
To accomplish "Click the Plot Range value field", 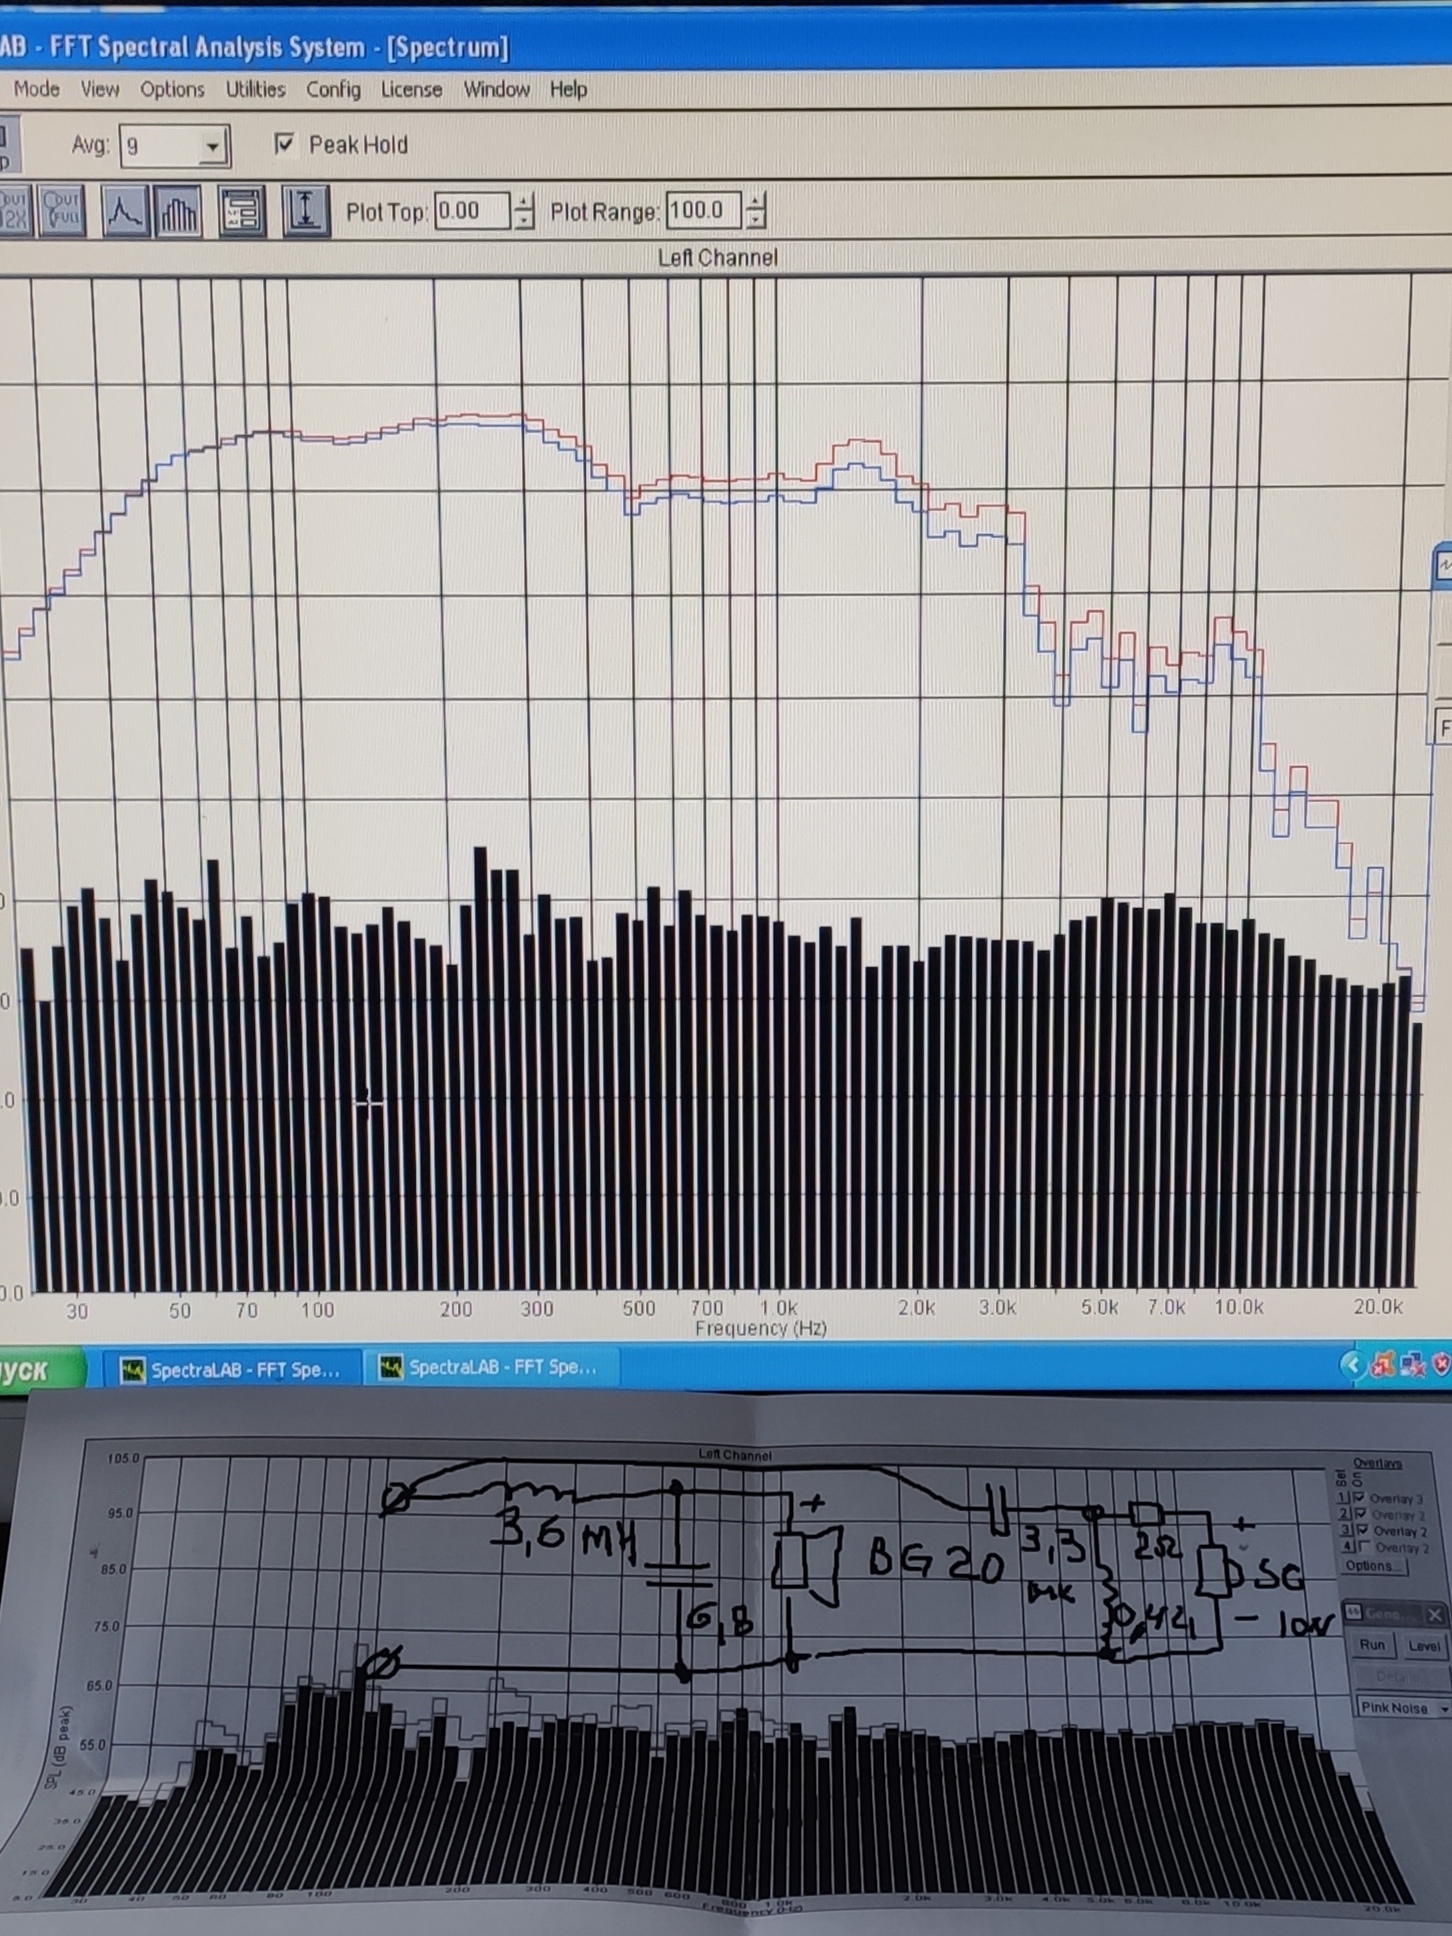I will point(704,210).
